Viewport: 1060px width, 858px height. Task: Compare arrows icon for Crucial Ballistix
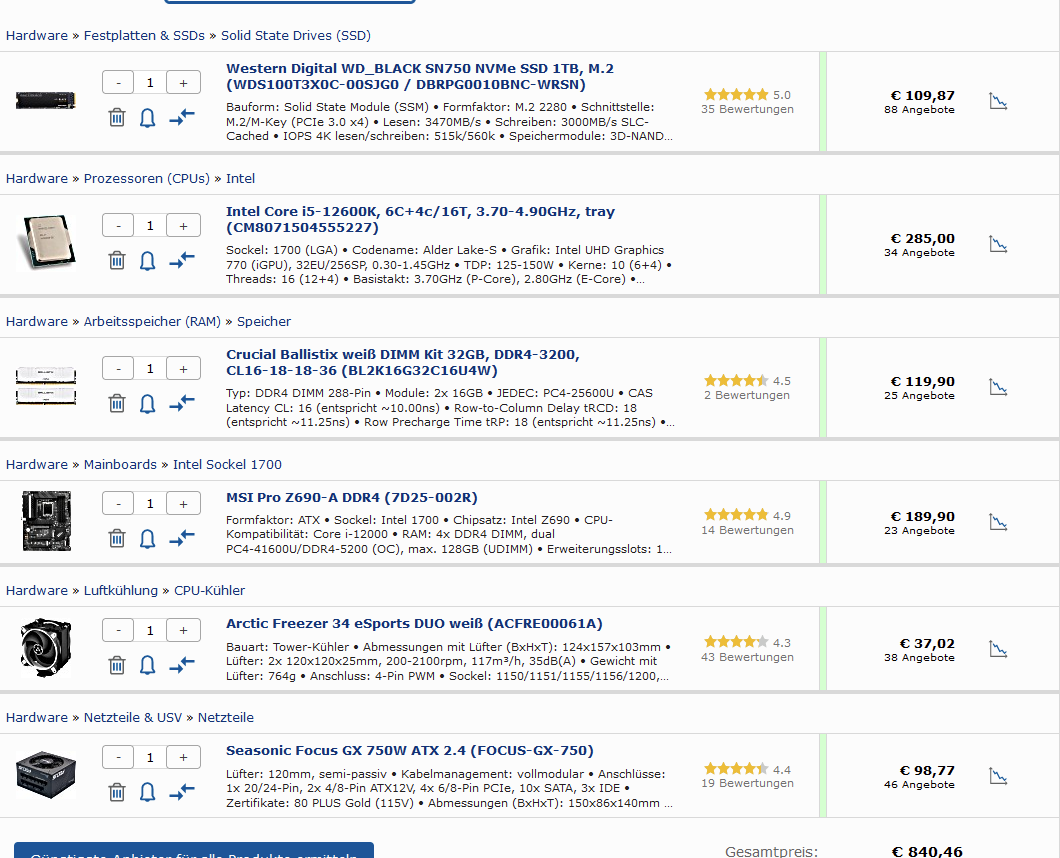182,403
